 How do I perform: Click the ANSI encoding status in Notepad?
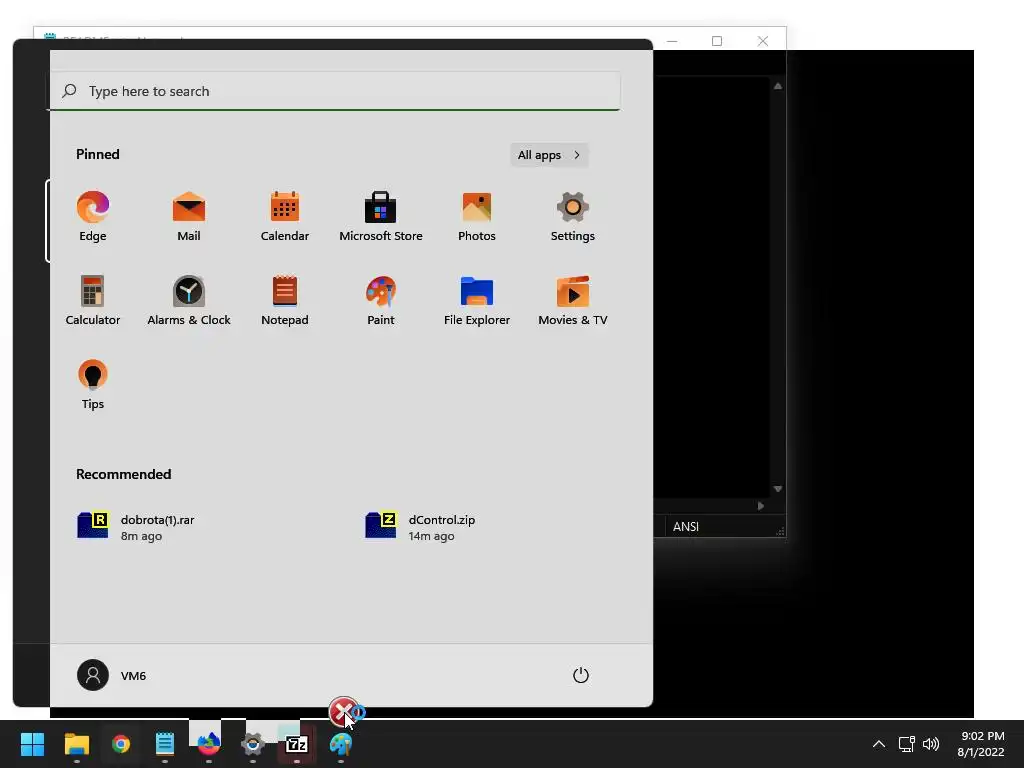pos(686,526)
